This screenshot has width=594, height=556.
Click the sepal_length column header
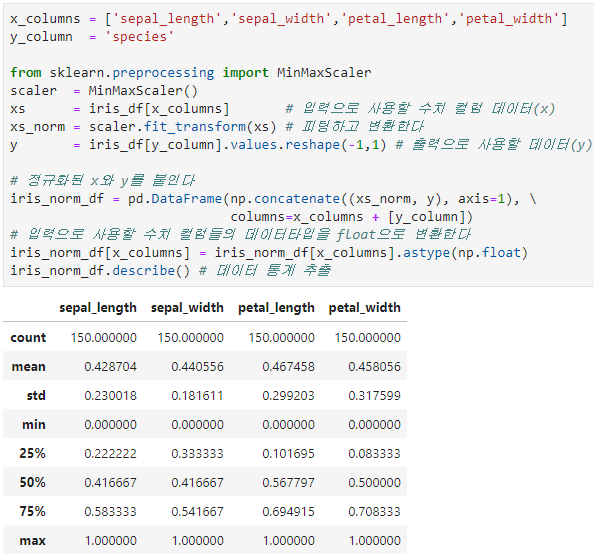pos(98,308)
